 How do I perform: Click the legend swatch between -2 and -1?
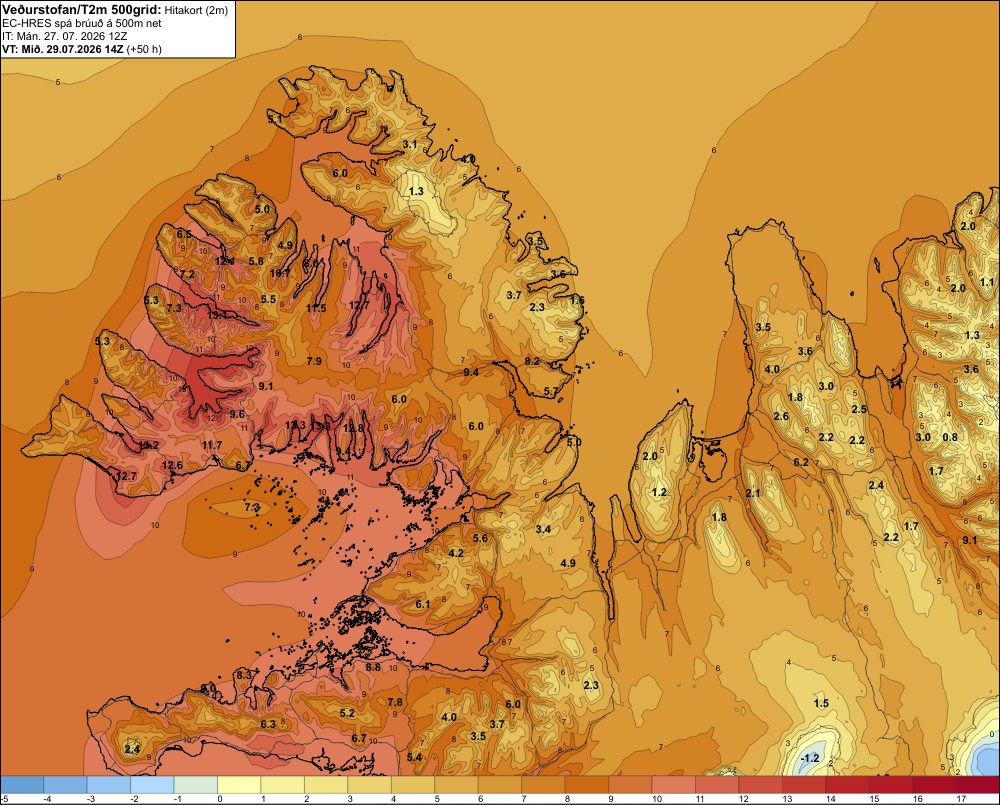[152, 785]
